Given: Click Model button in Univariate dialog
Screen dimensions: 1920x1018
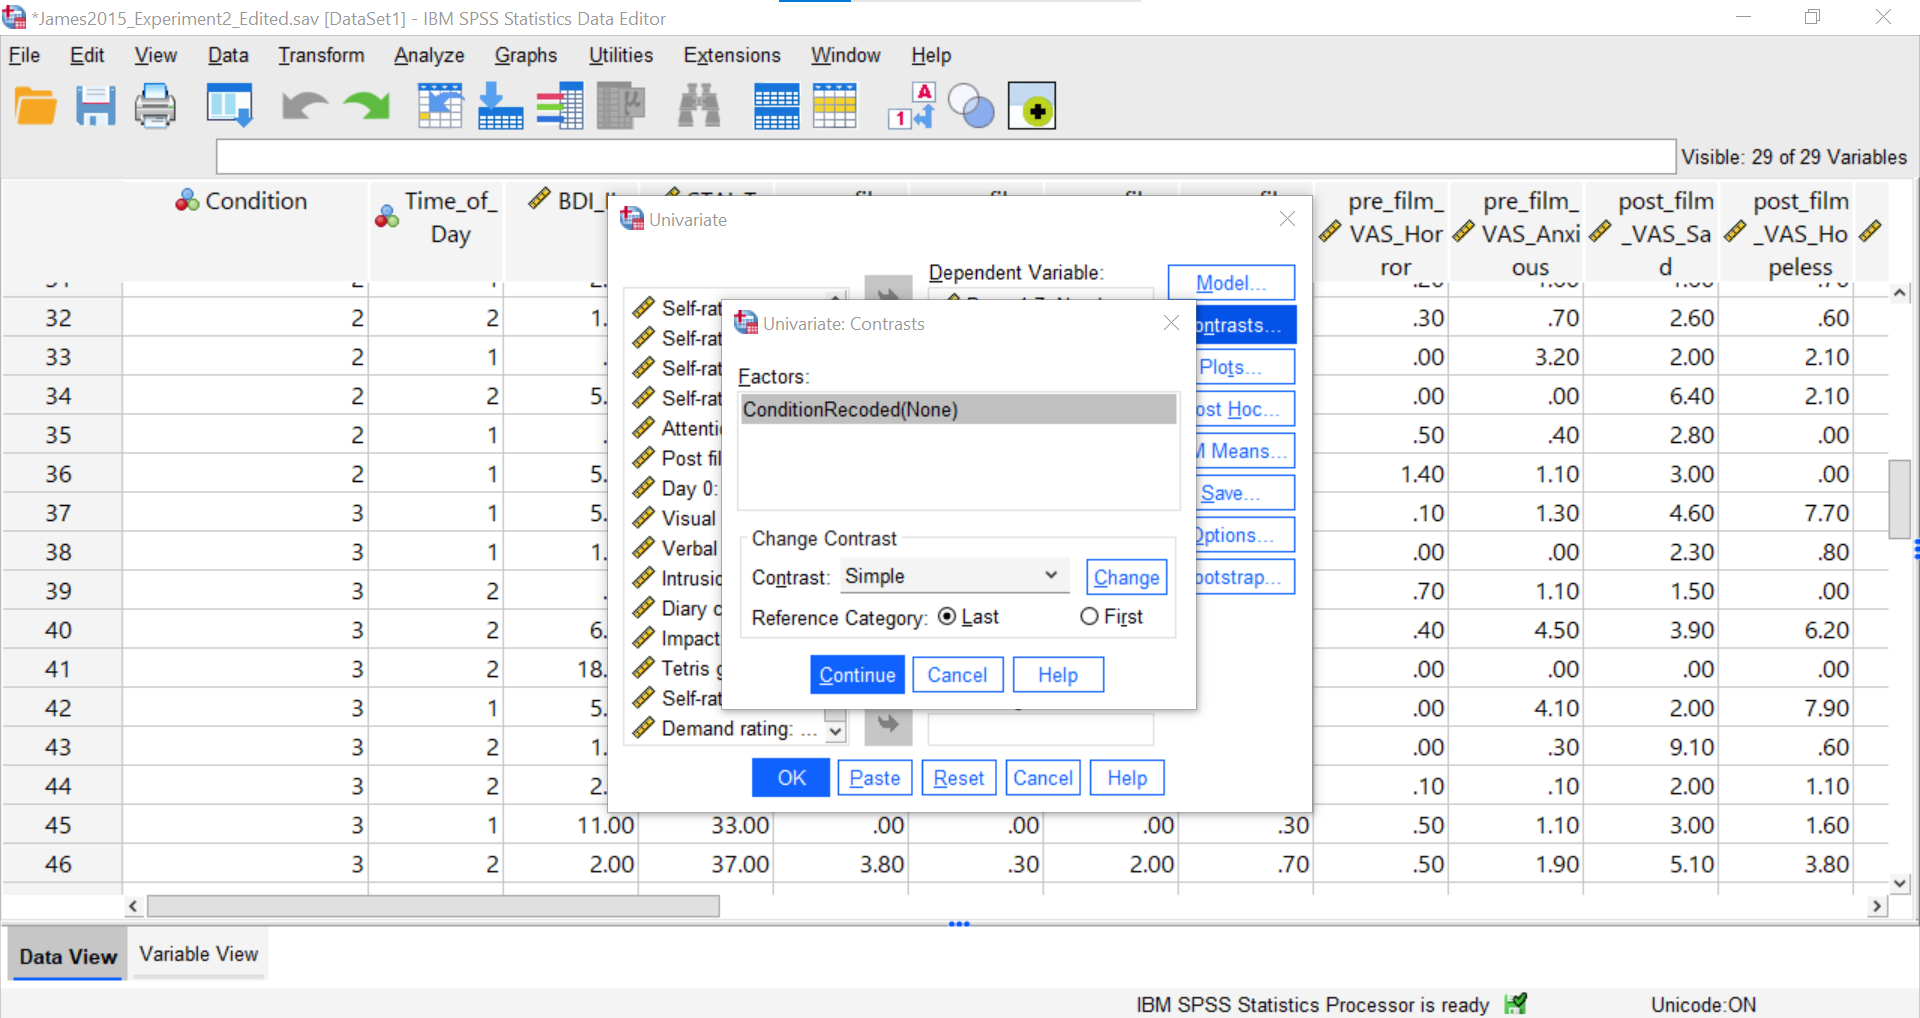Looking at the screenshot, I should coord(1231,283).
